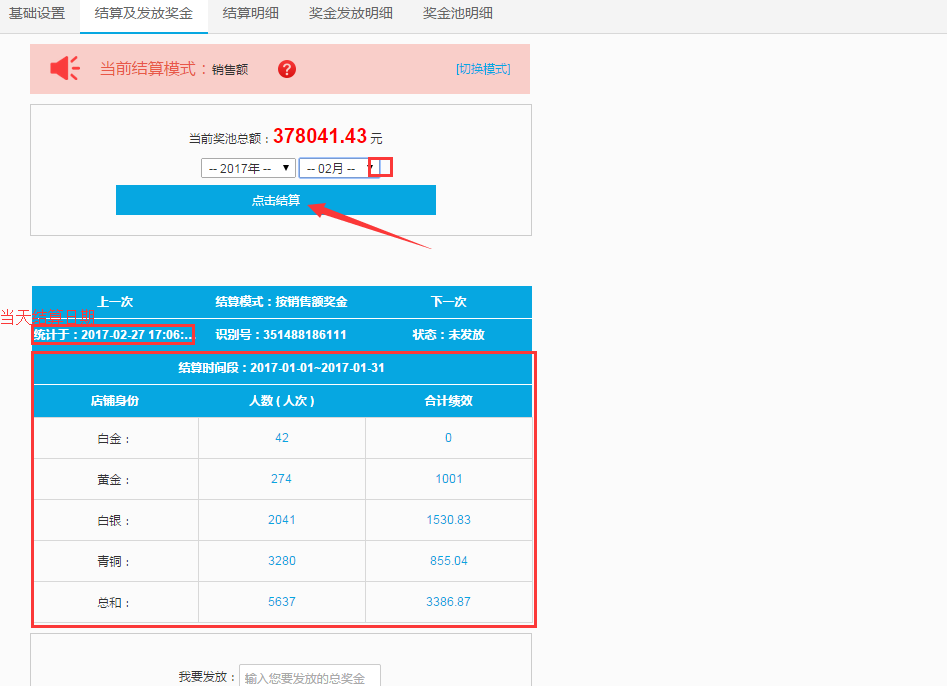Click the 白金 performance value 0
Image resolution: width=947 pixels, height=686 pixels.
click(x=448, y=438)
